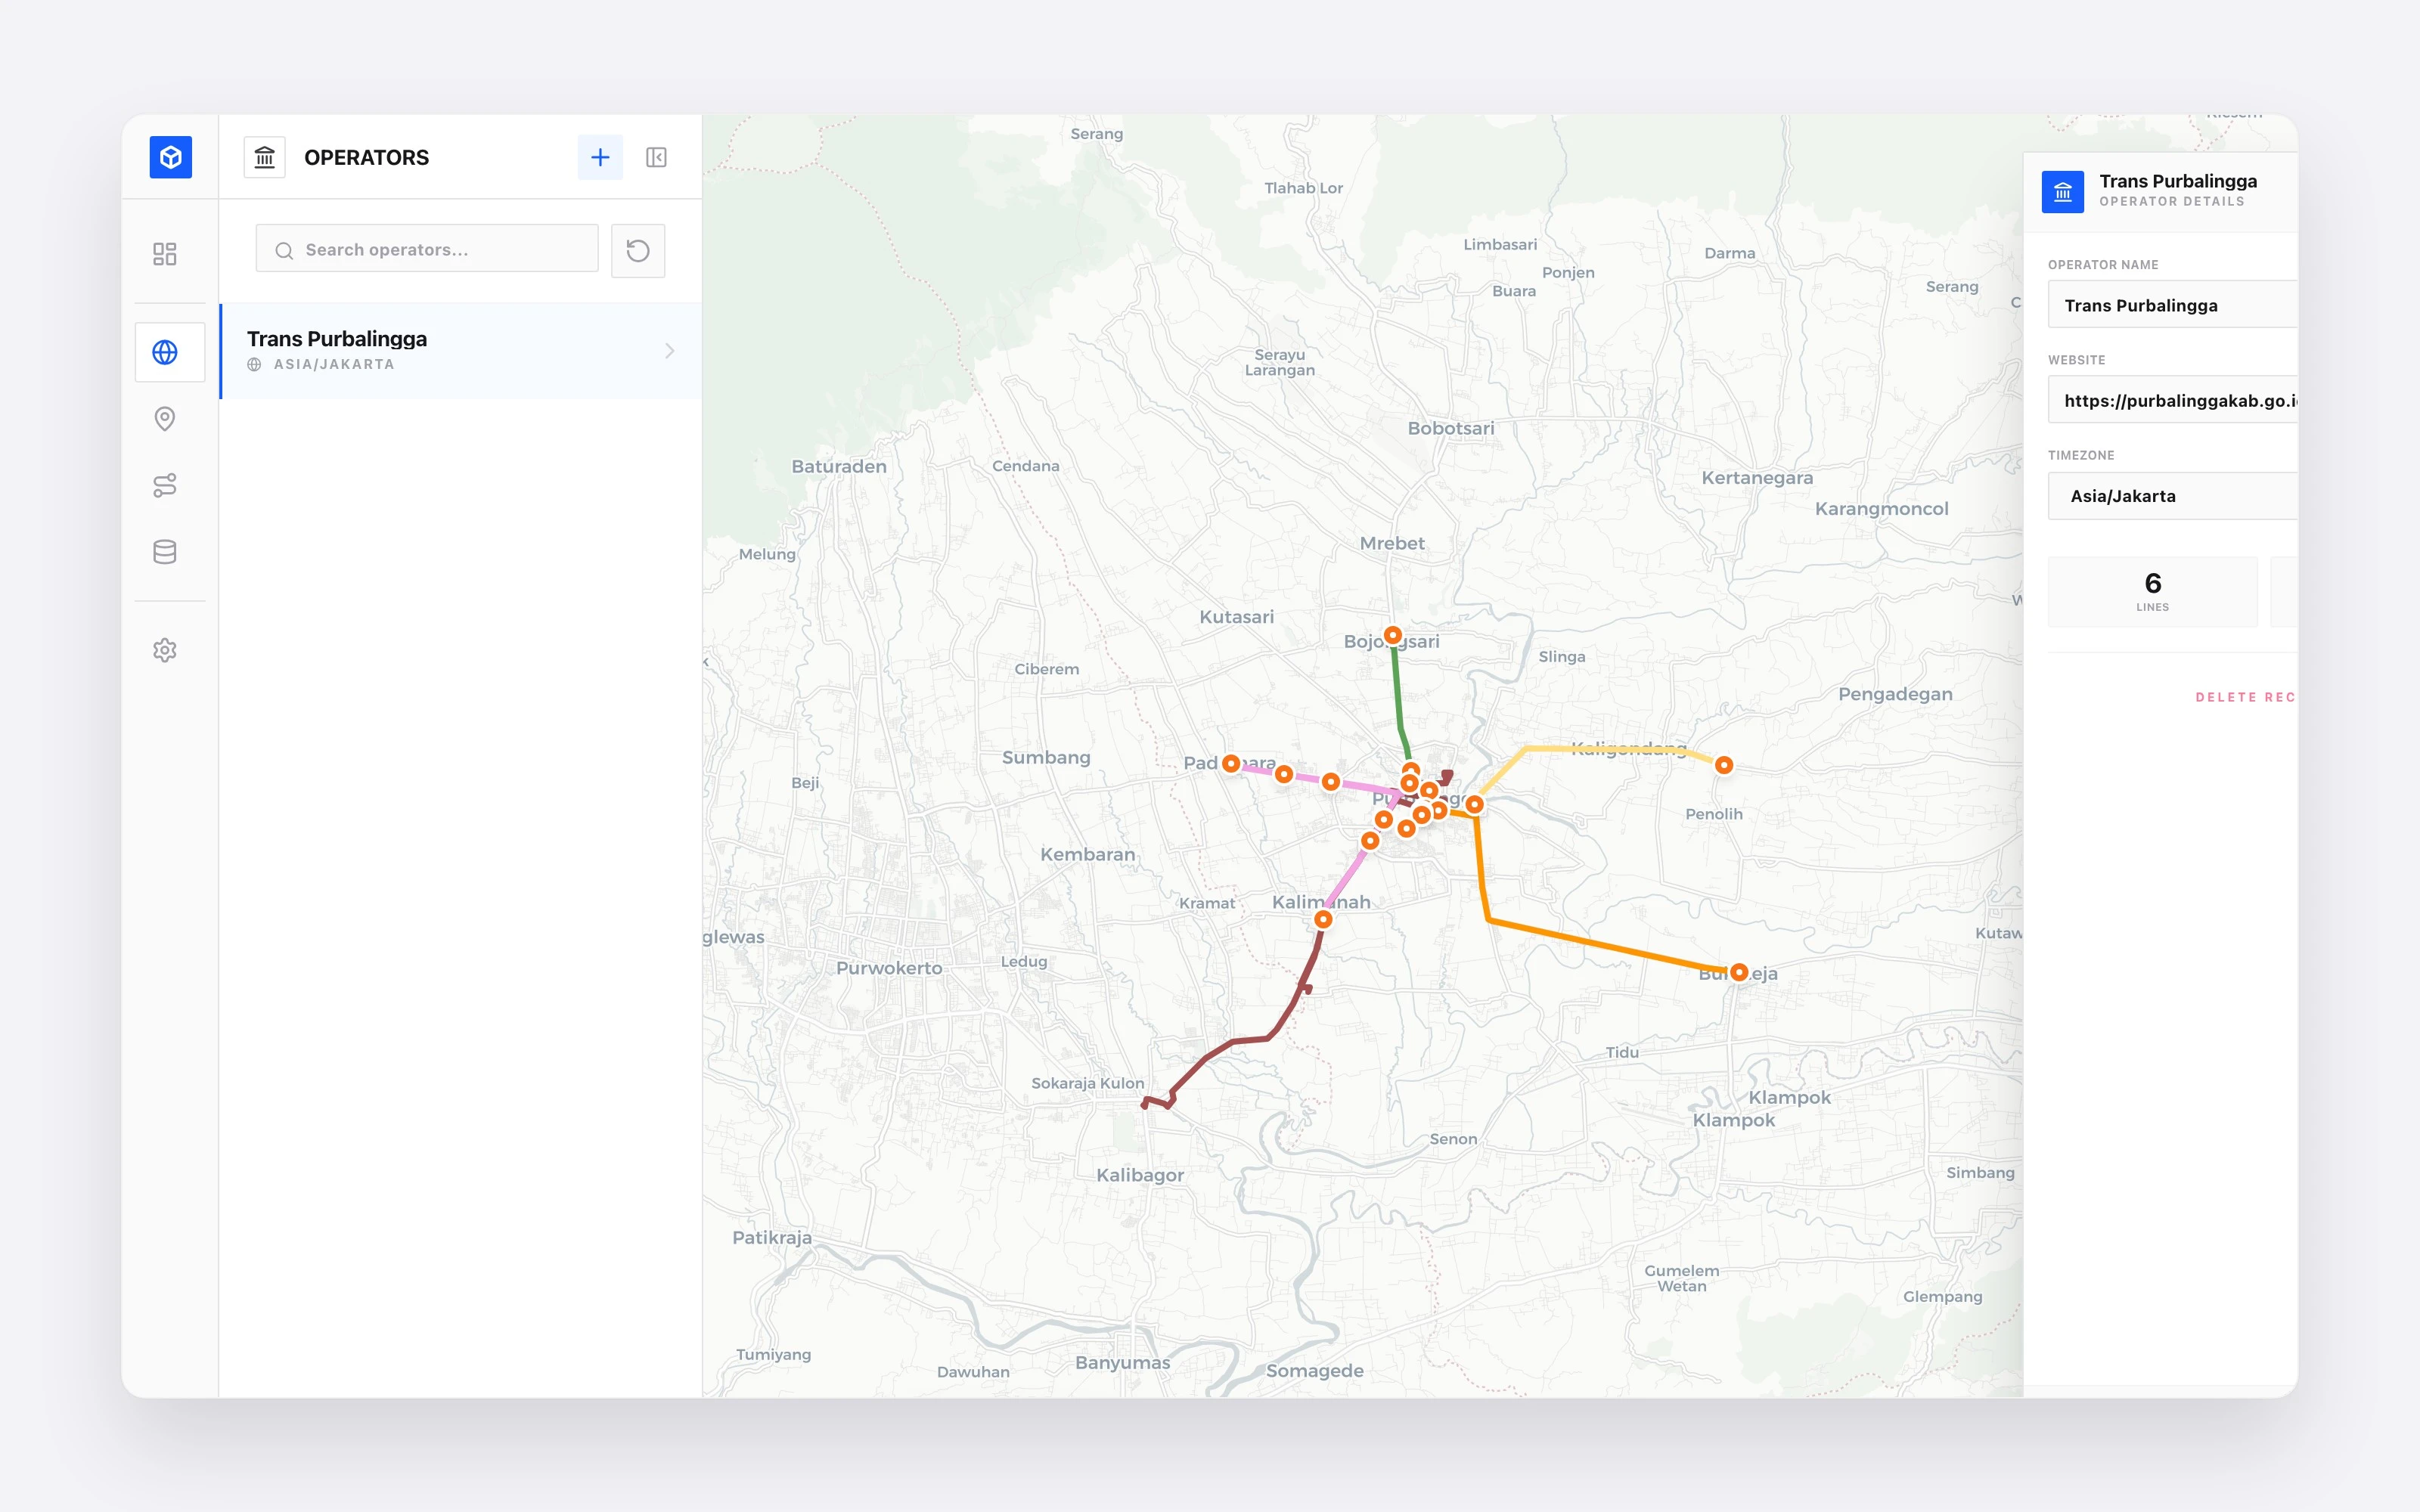This screenshot has width=2420, height=1512.
Task: Click the map pin Stops icon
Action: [165, 418]
